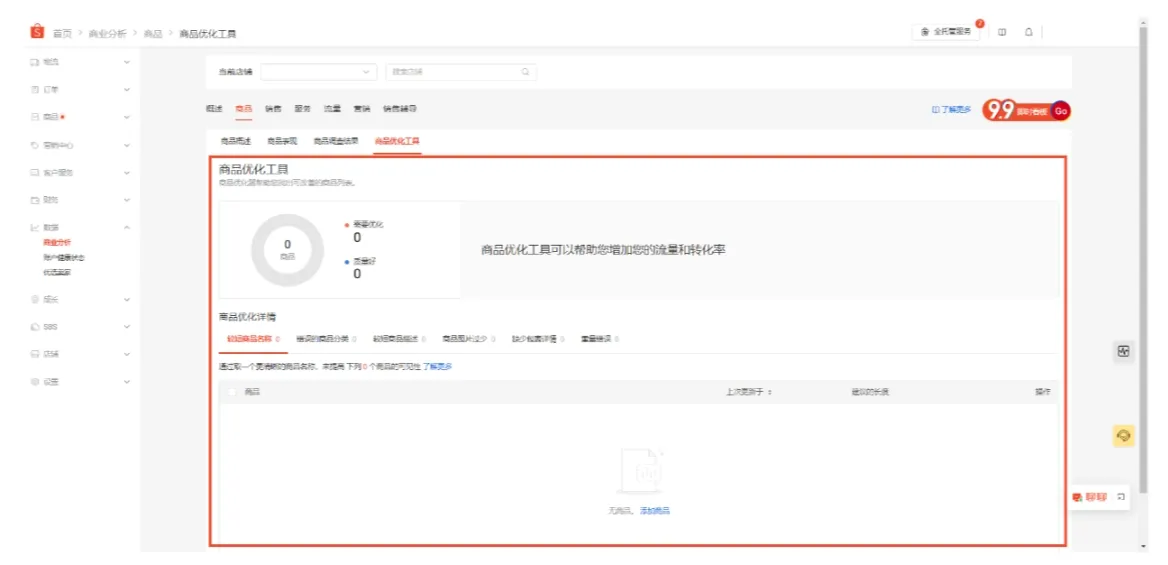Screen dimensions: 1168x565
Task: Switch to the 销售 top tab
Action: (x=273, y=109)
